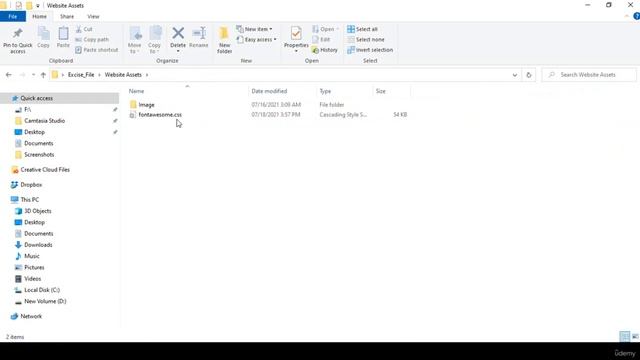This screenshot has width=640, height=360.
Task: Click Edit in Open group
Action: [x=321, y=40]
